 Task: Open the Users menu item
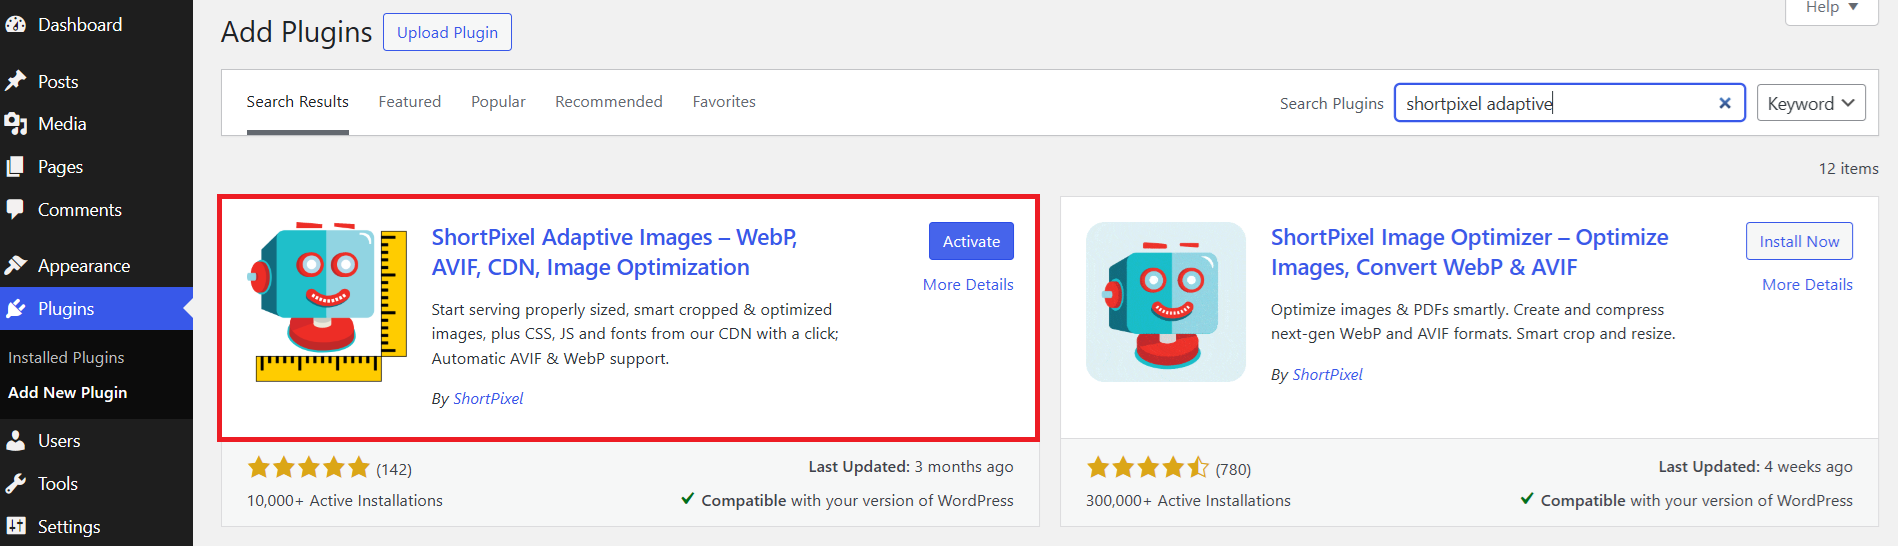(96, 441)
